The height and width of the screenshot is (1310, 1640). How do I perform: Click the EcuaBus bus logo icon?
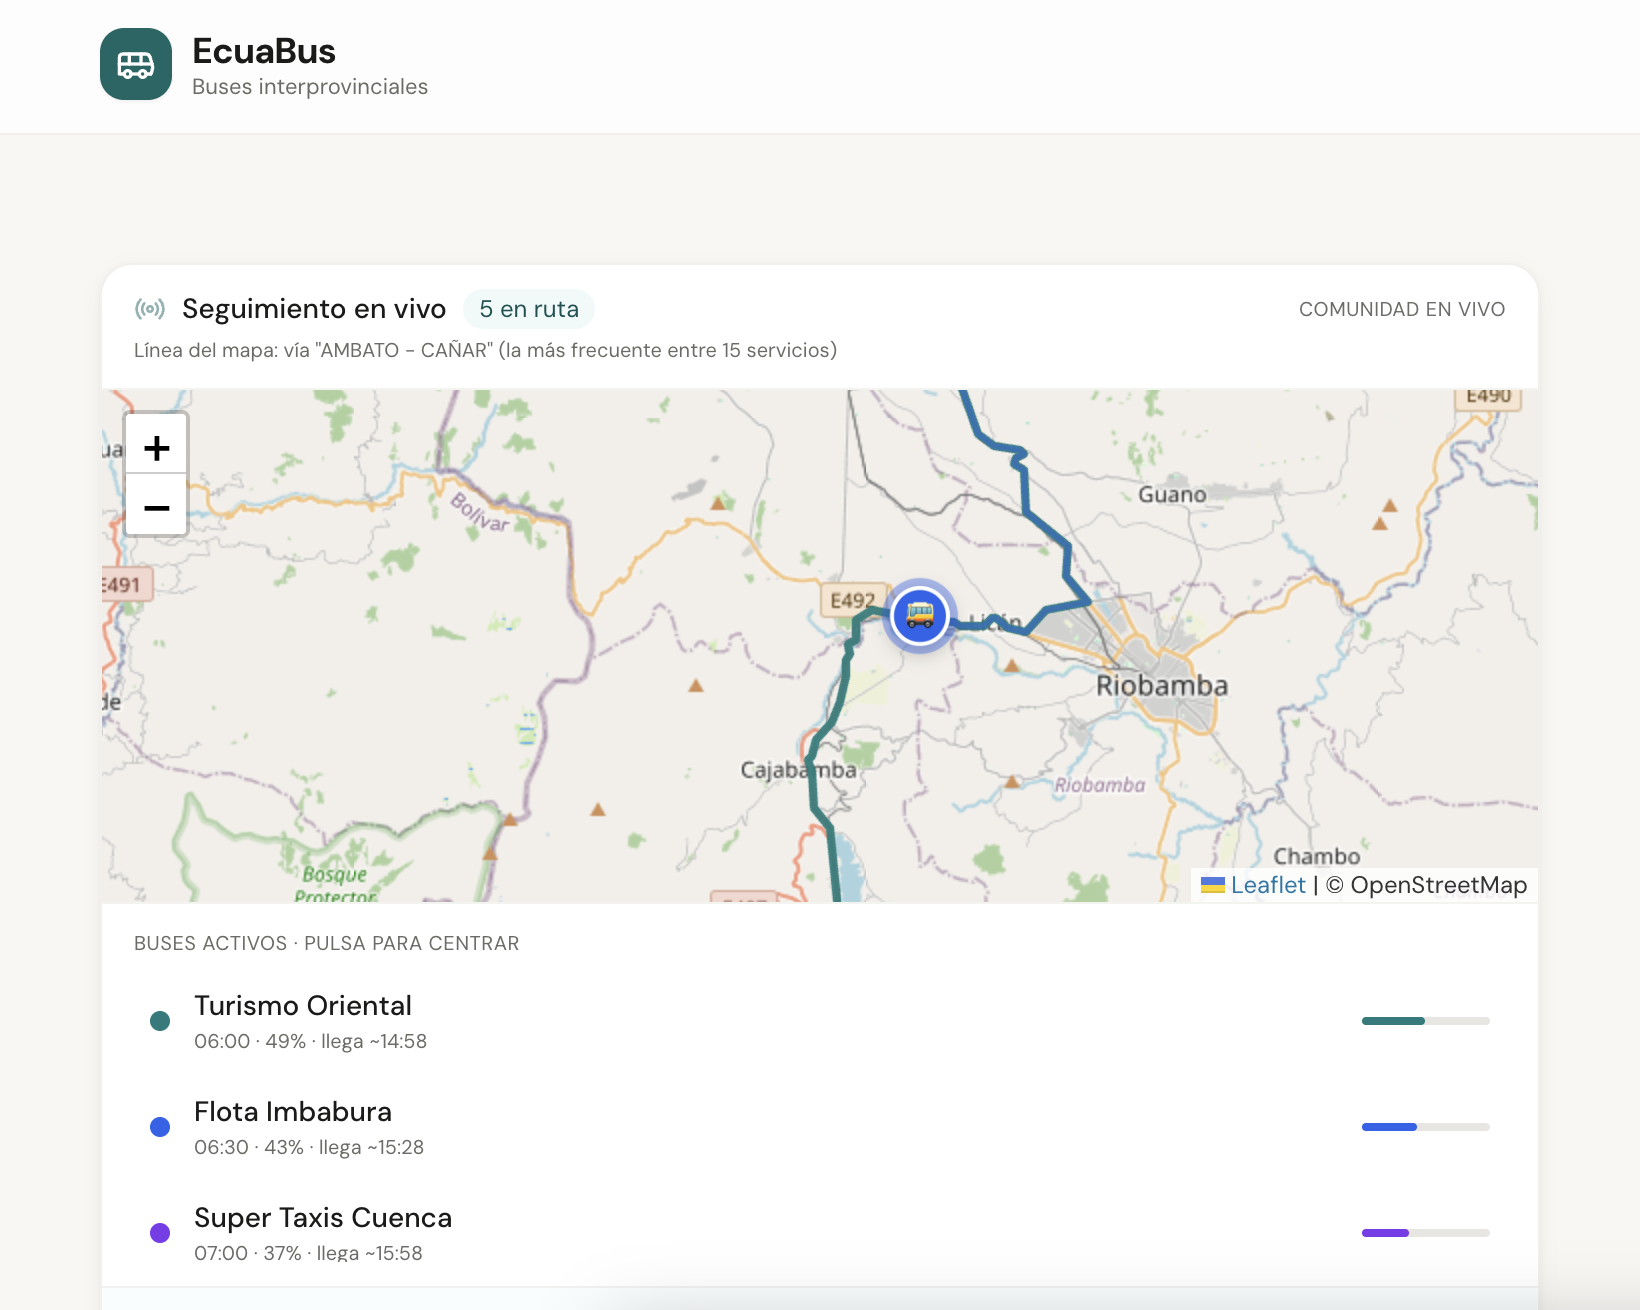click(136, 64)
